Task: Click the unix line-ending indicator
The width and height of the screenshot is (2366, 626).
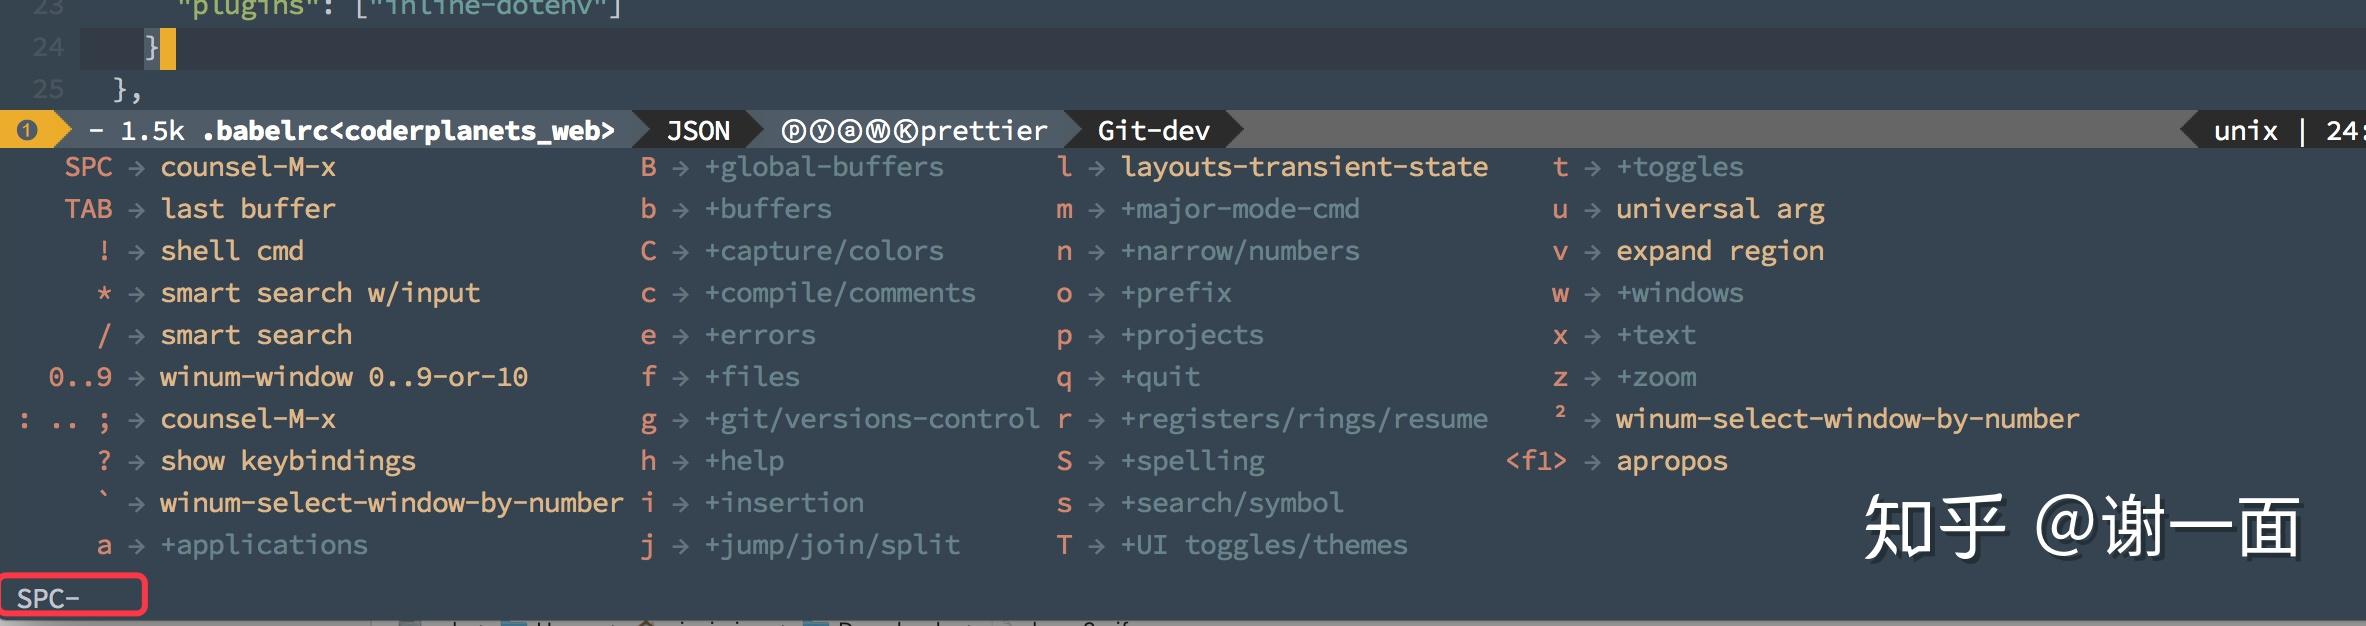Action: pos(2246,131)
